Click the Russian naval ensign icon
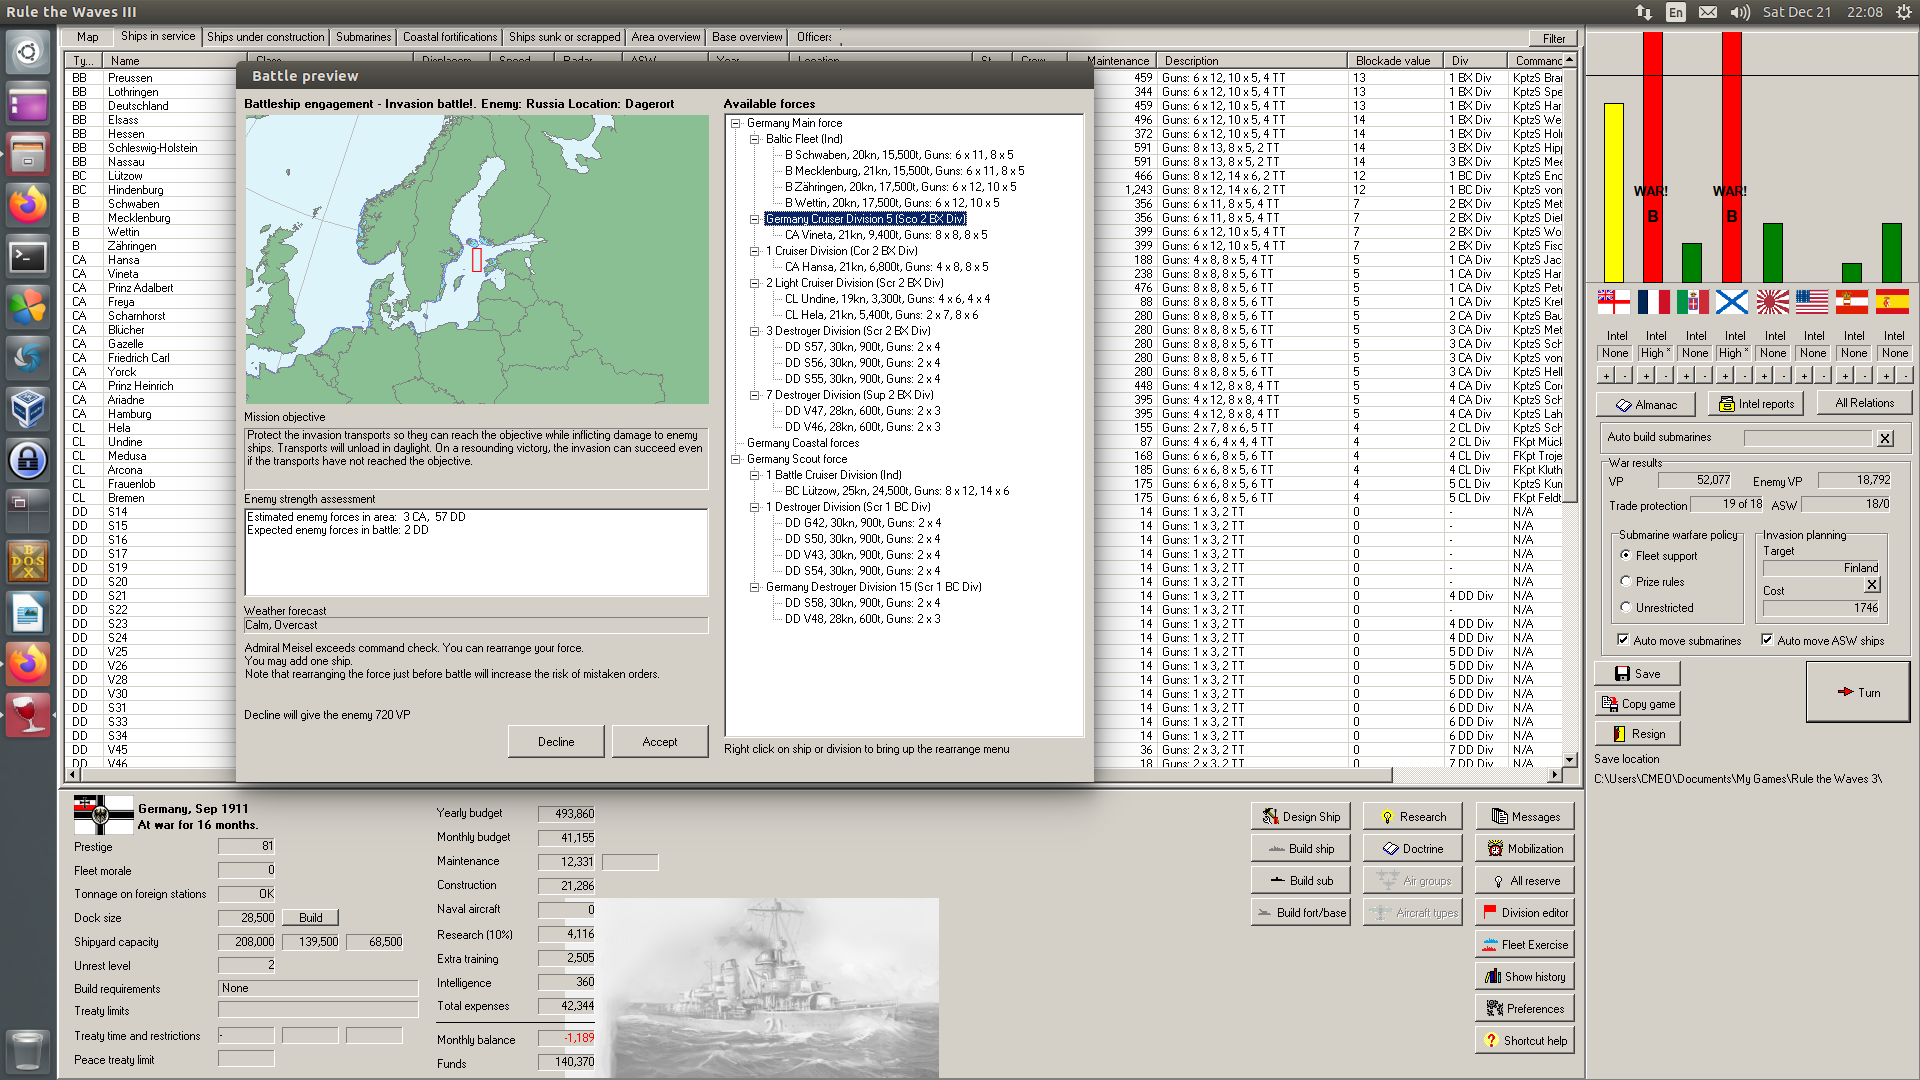Viewport: 1920px width, 1080px height. 1732,301
